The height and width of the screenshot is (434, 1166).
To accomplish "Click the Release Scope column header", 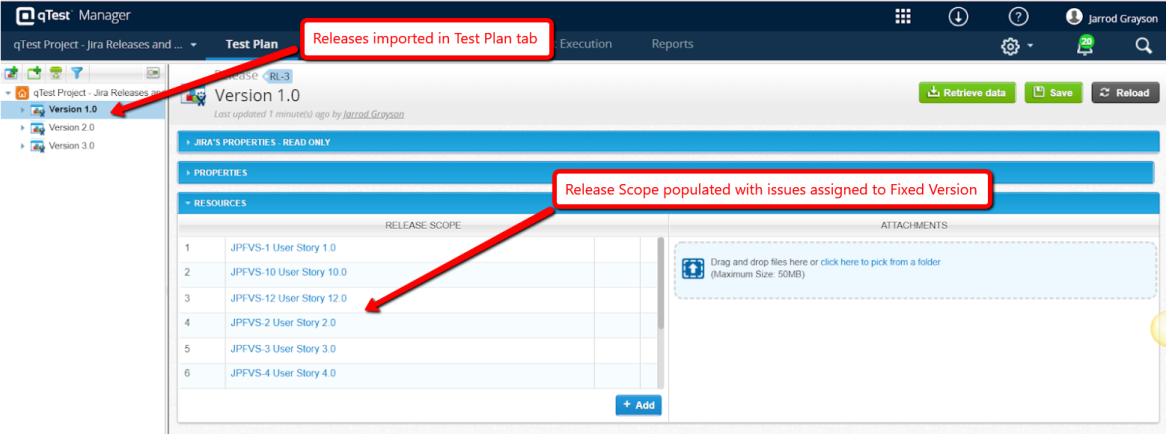I will 423,225.
